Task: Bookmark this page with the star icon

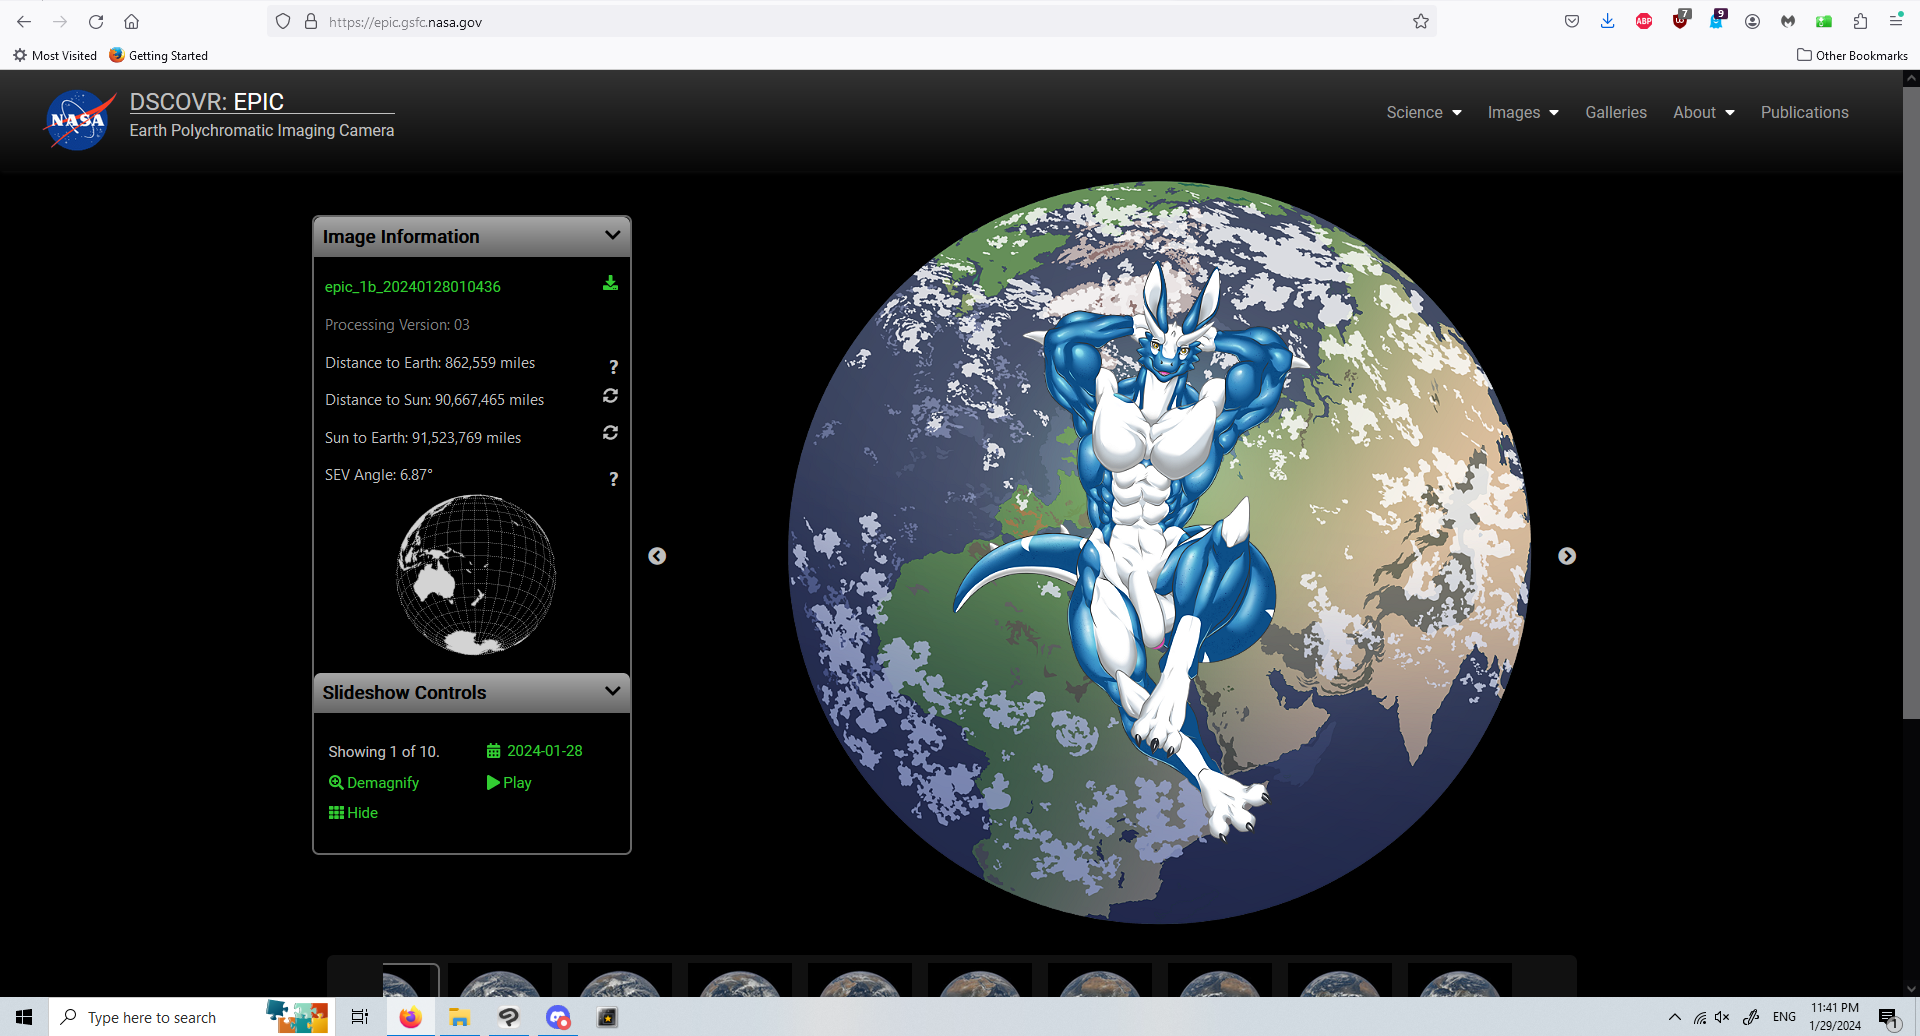Action: [1421, 21]
